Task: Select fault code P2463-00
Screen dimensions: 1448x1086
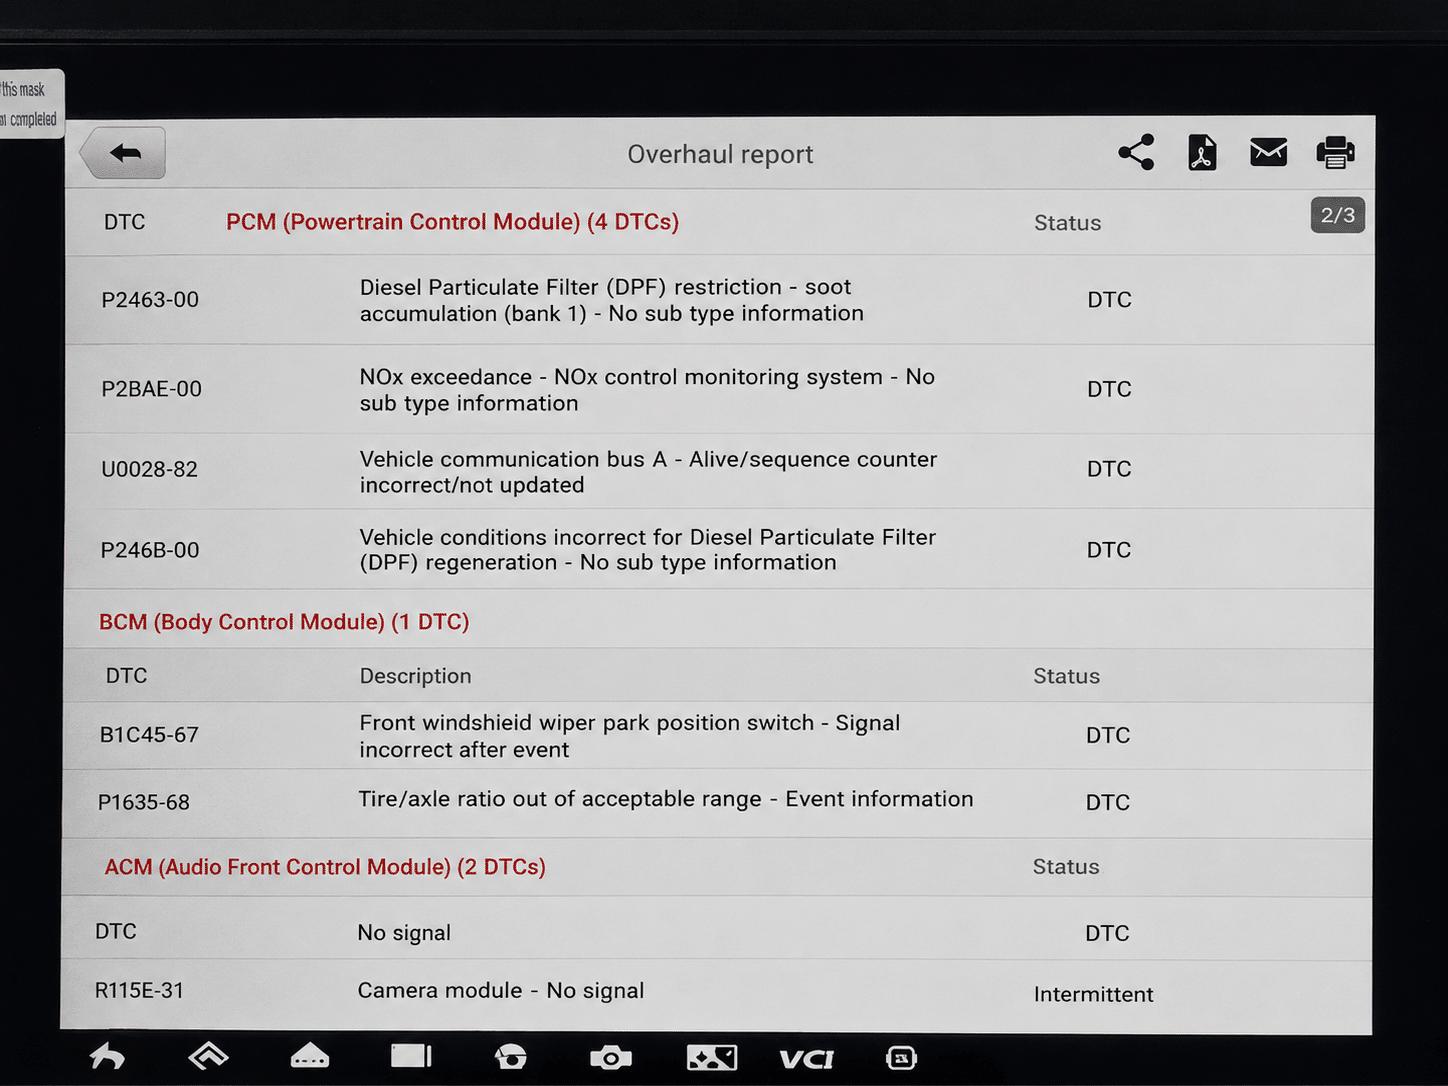Action: click(x=150, y=300)
